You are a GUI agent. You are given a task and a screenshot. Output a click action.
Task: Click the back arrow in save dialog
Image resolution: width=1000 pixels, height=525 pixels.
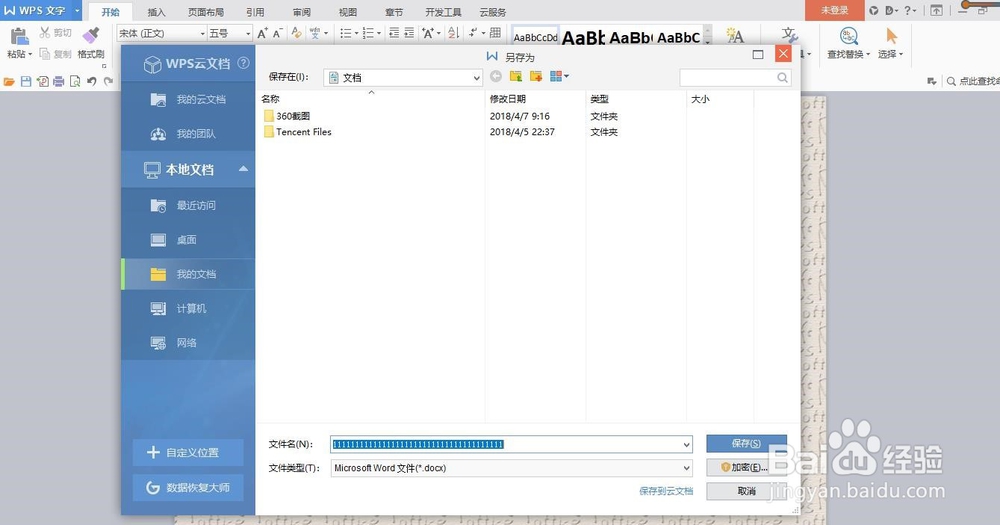496,77
